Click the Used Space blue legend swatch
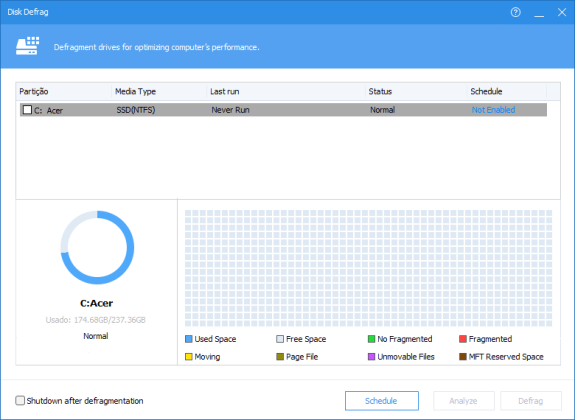The image size is (575, 420). coord(188,339)
